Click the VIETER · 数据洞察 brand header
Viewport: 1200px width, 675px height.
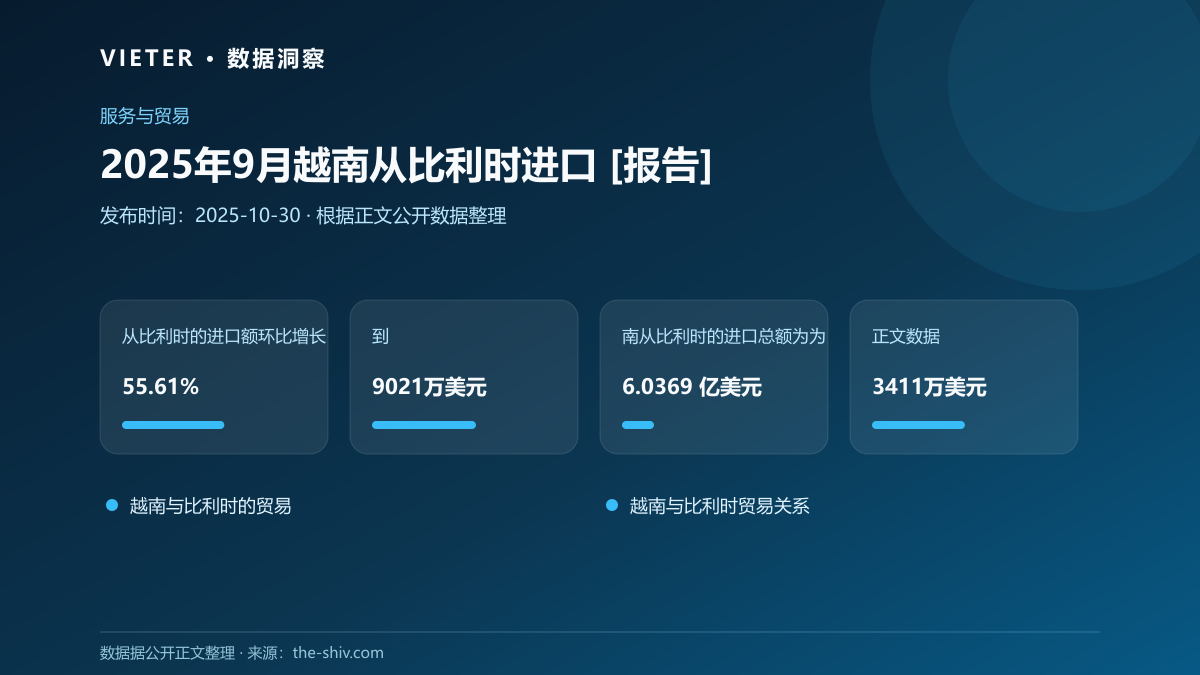click(x=212, y=58)
